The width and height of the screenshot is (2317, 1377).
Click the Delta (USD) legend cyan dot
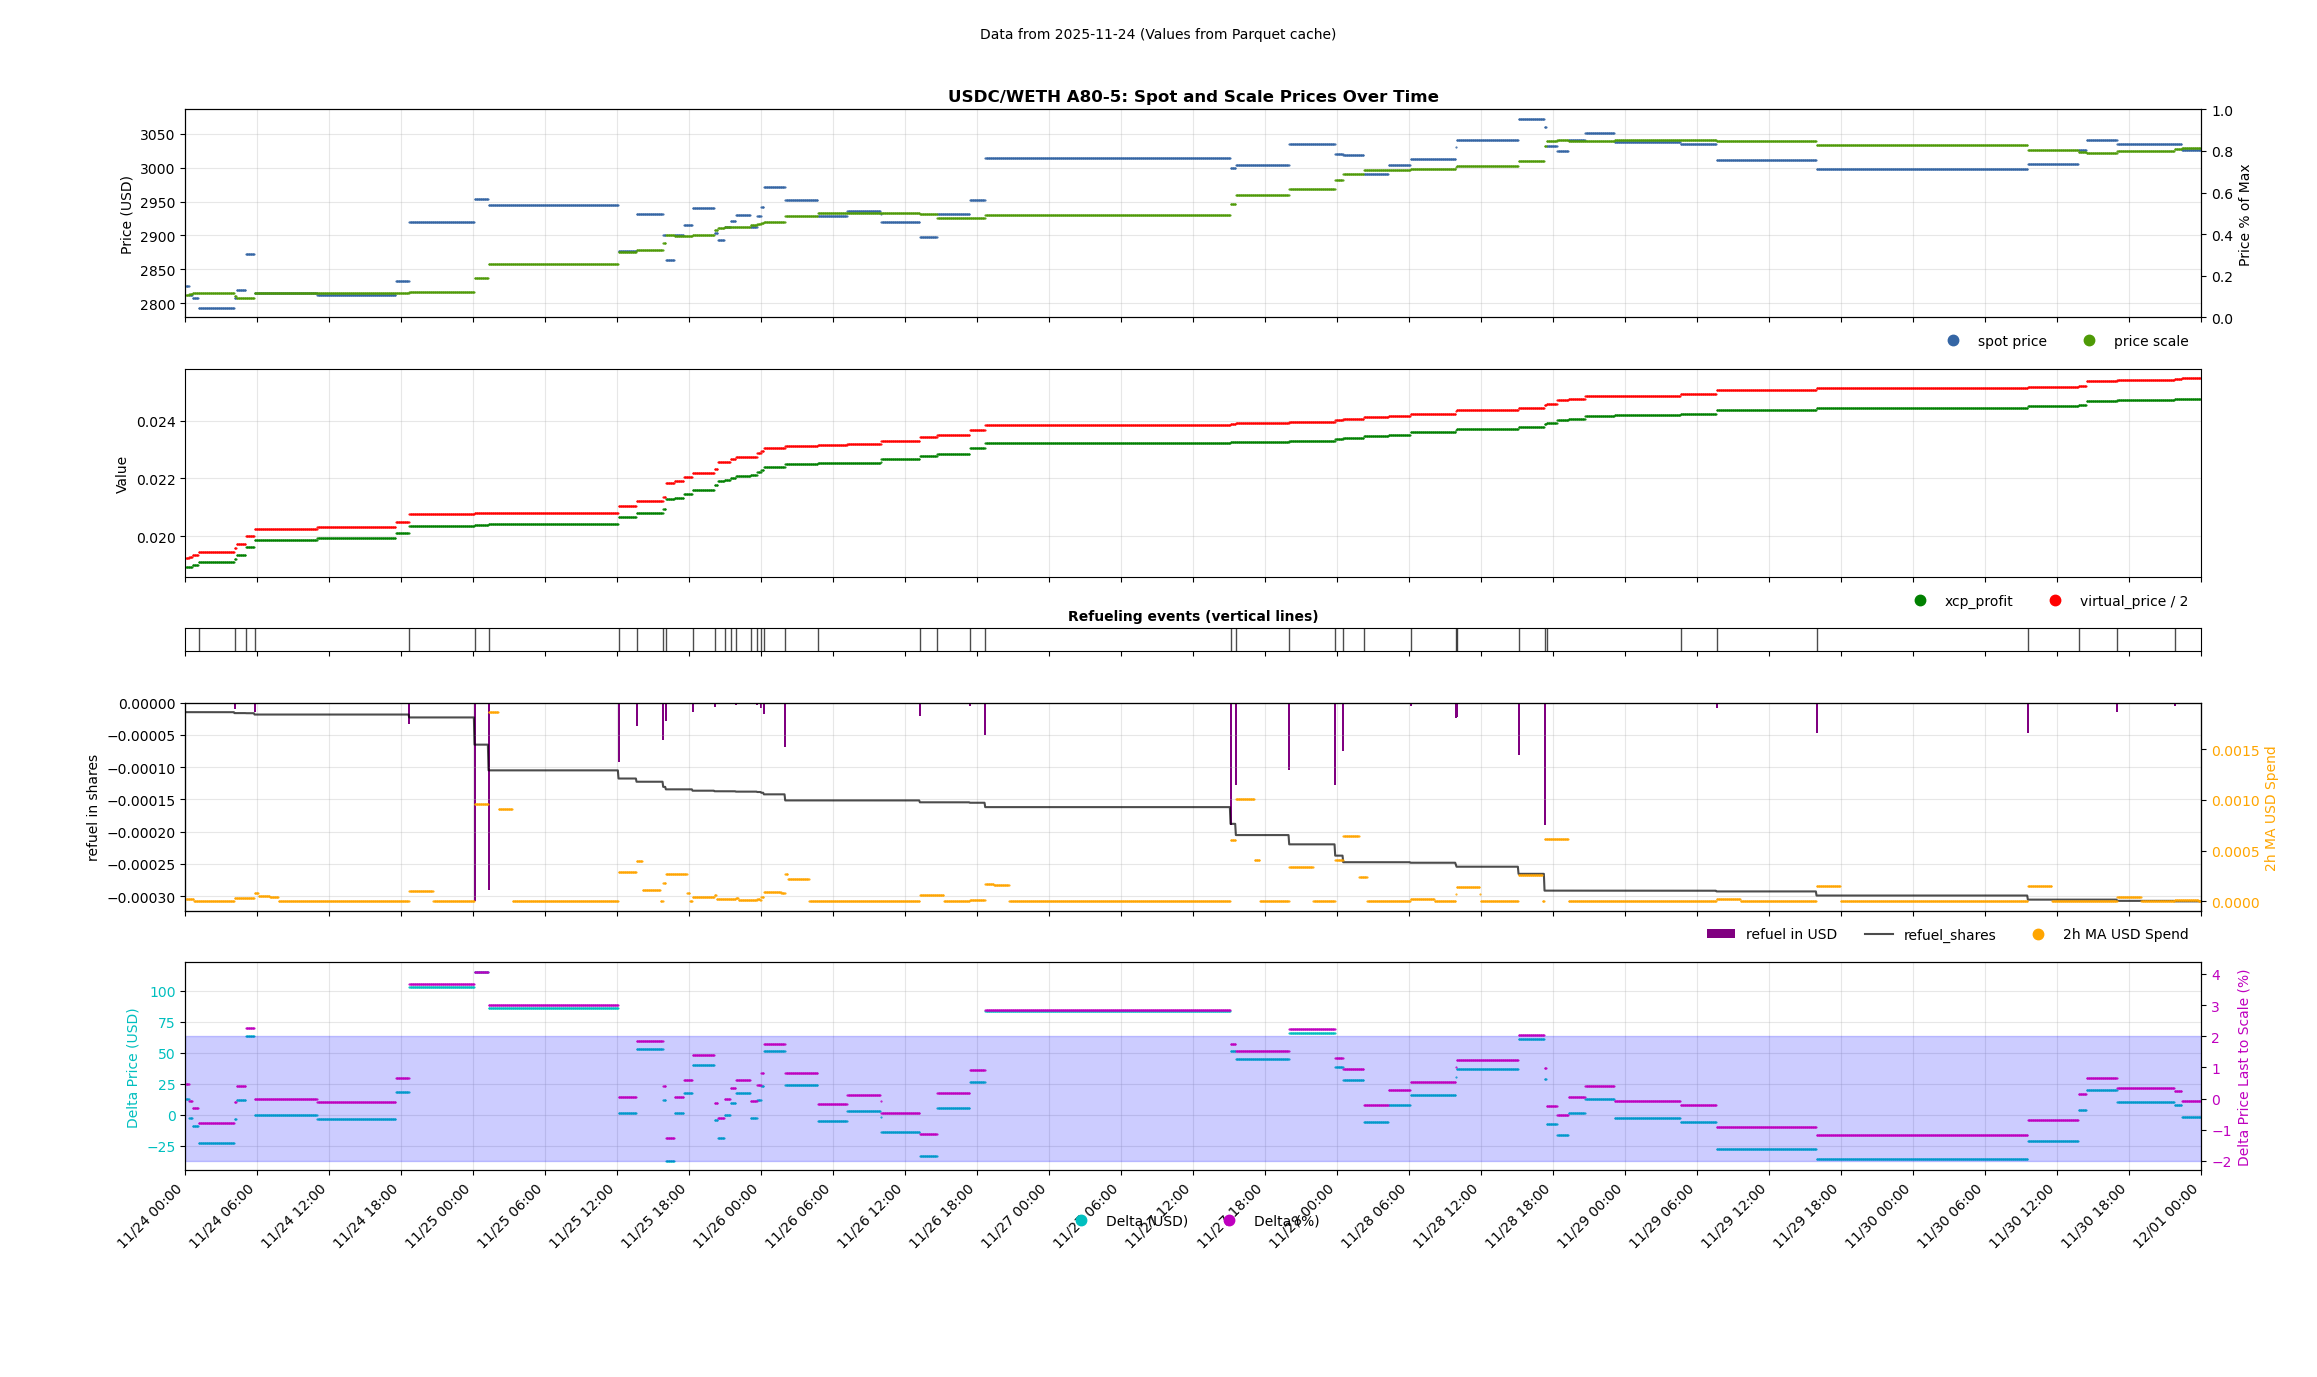coord(1081,1221)
